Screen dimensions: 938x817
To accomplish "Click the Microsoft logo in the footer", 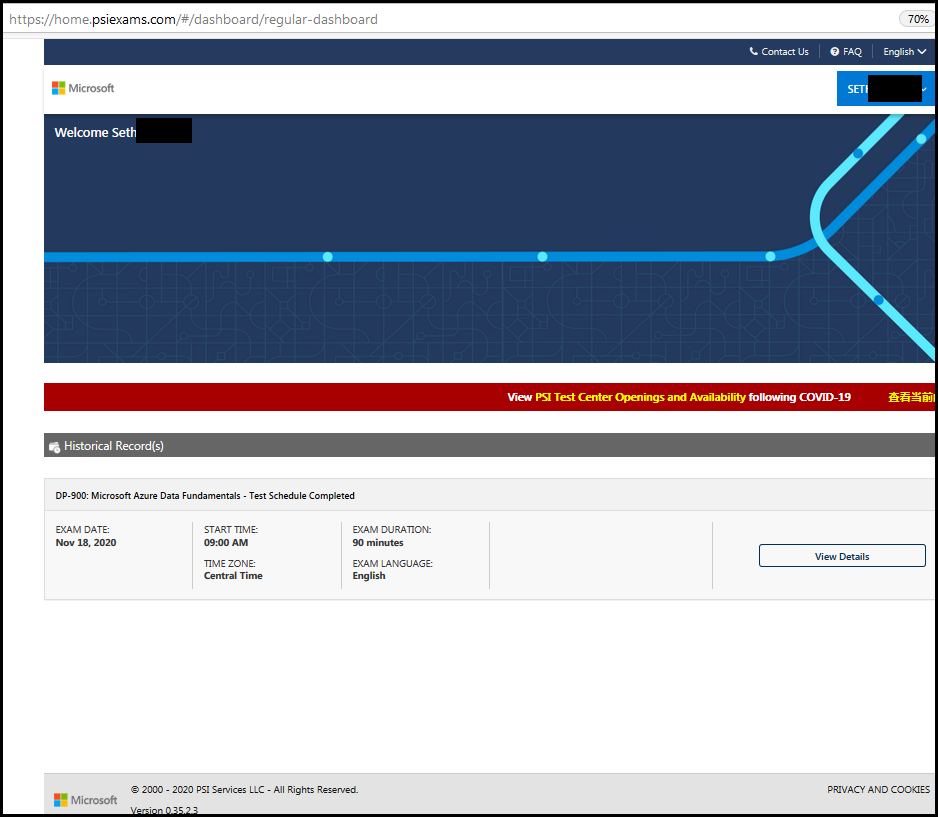I will click(86, 800).
